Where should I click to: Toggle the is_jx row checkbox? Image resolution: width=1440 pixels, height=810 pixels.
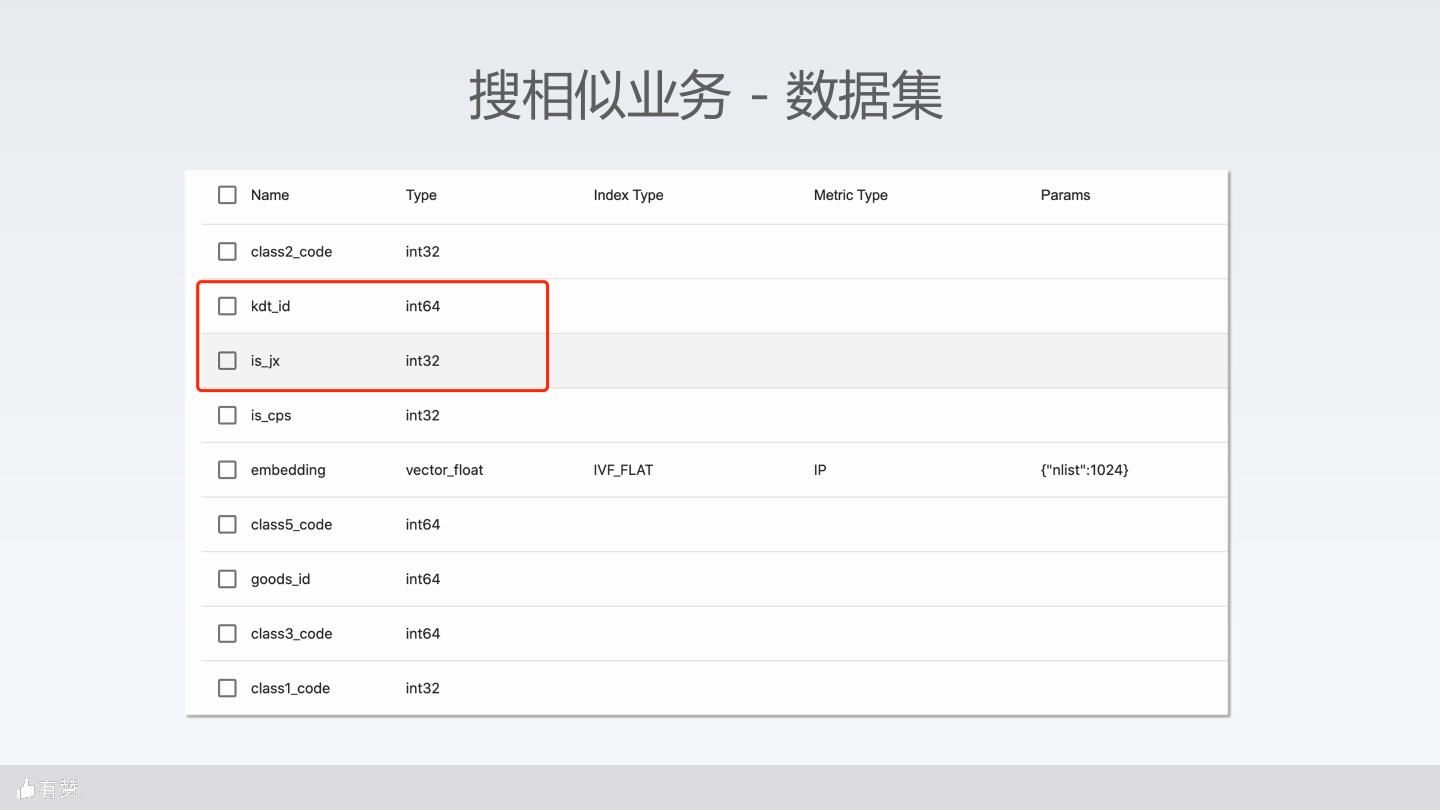click(227, 360)
